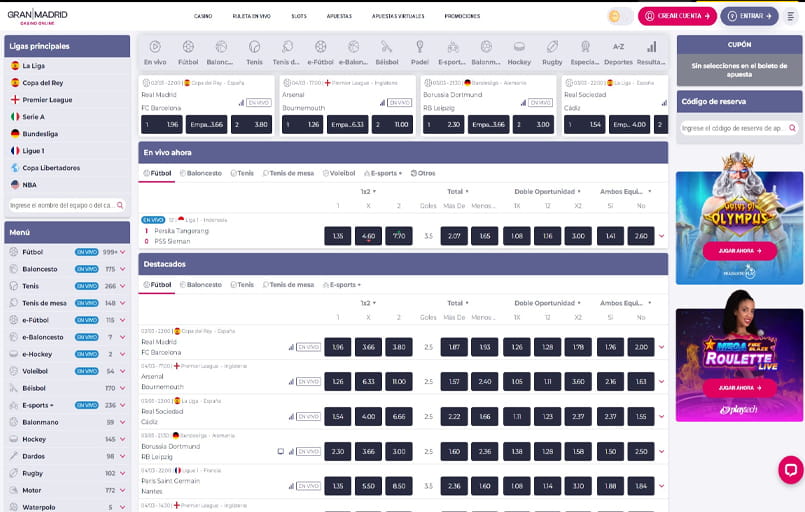Open statistics icon for Real Madrid match row
The width and height of the screenshot is (805, 512).
291,347
